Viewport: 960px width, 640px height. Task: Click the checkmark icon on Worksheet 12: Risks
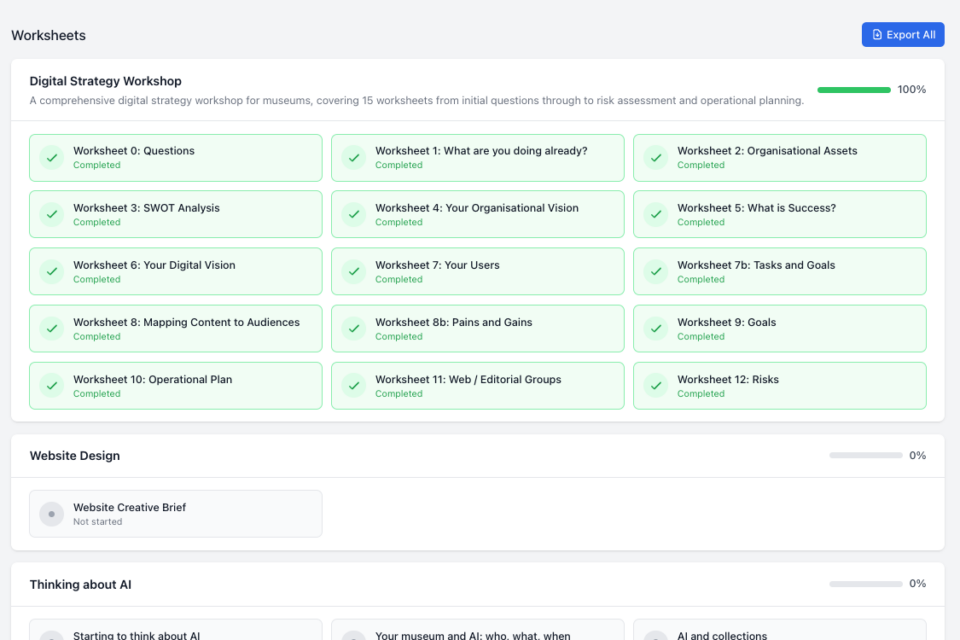(x=656, y=386)
